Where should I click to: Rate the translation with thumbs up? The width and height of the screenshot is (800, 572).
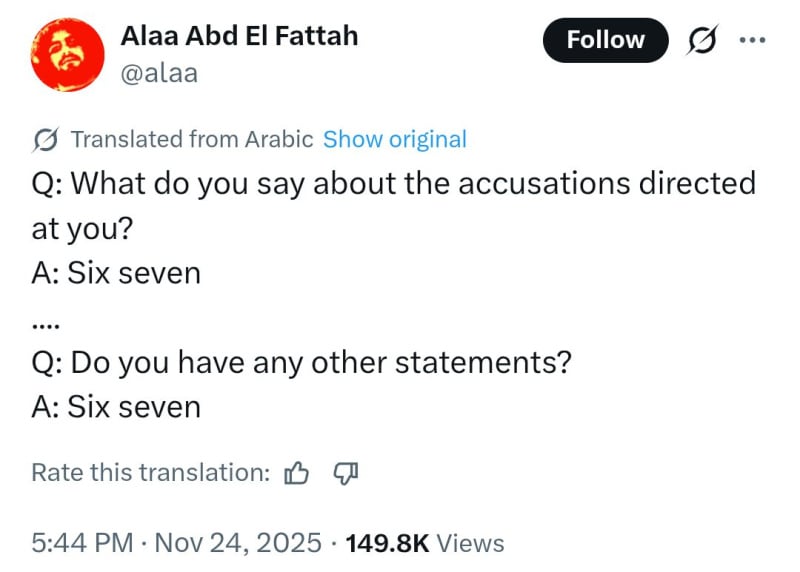tap(296, 472)
